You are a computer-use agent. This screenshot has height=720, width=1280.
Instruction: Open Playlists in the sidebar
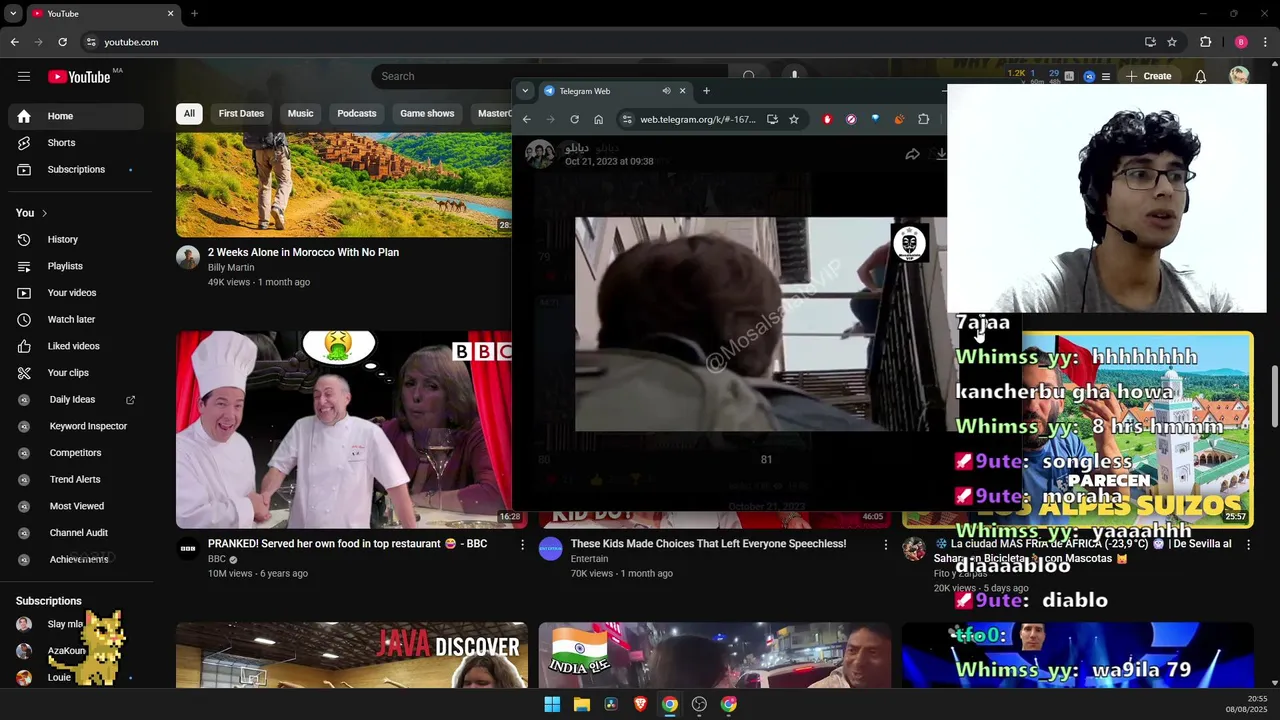76,266
